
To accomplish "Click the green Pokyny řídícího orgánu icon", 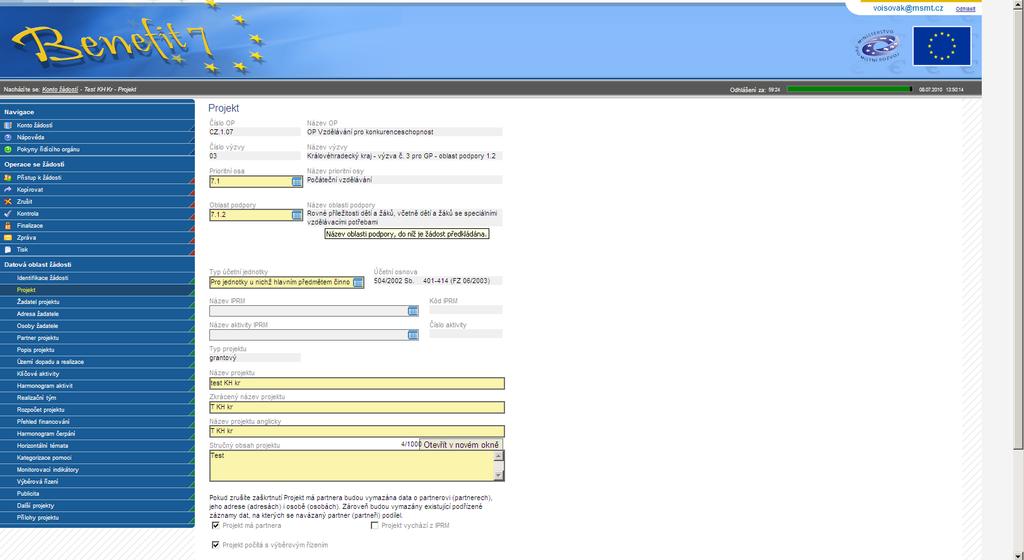I will click(x=8, y=149).
